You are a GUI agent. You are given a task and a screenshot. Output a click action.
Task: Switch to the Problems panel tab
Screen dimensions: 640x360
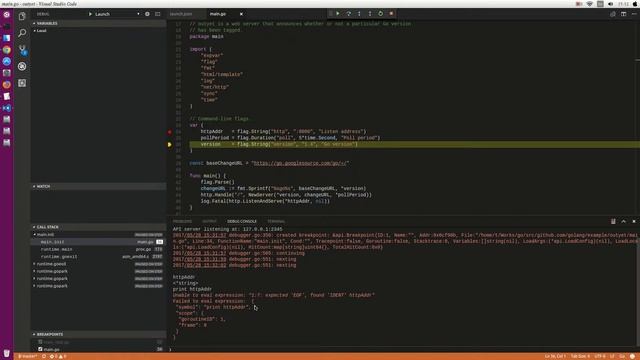[182, 221]
